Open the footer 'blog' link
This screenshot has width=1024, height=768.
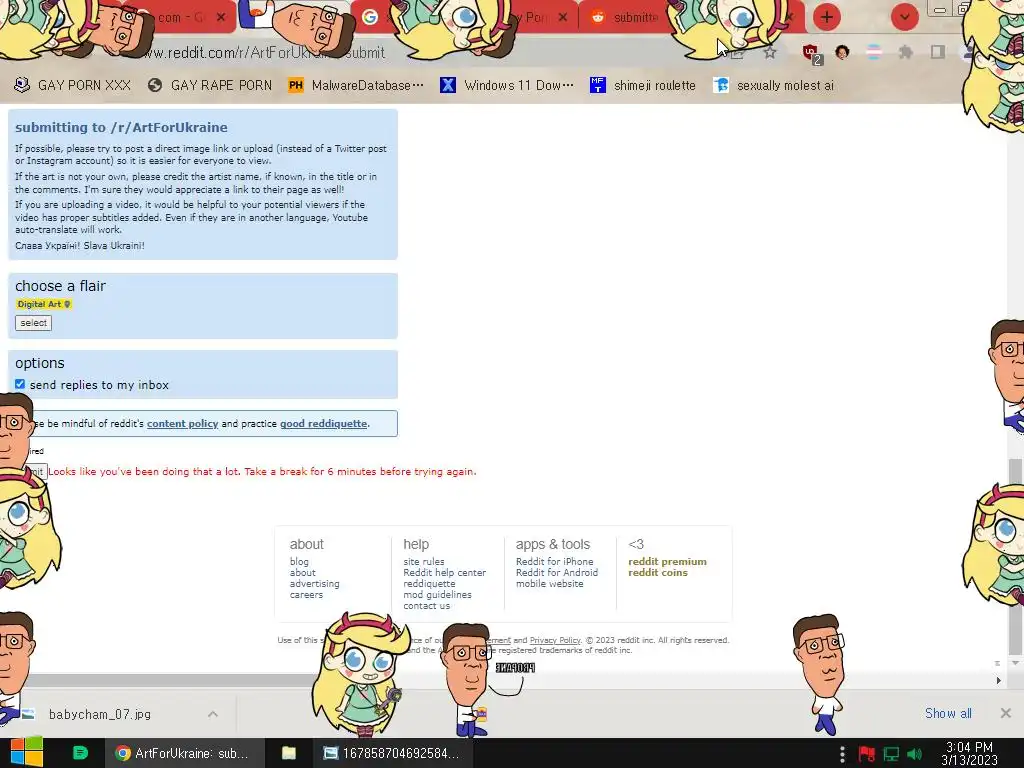[299, 562]
